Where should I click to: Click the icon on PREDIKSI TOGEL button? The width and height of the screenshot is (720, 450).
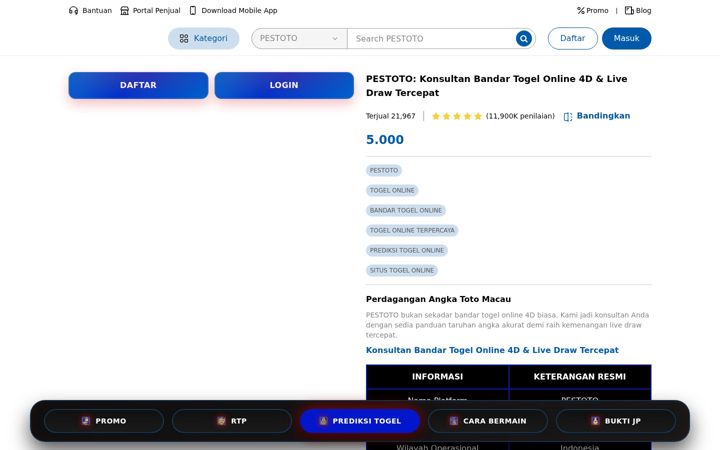[323, 421]
